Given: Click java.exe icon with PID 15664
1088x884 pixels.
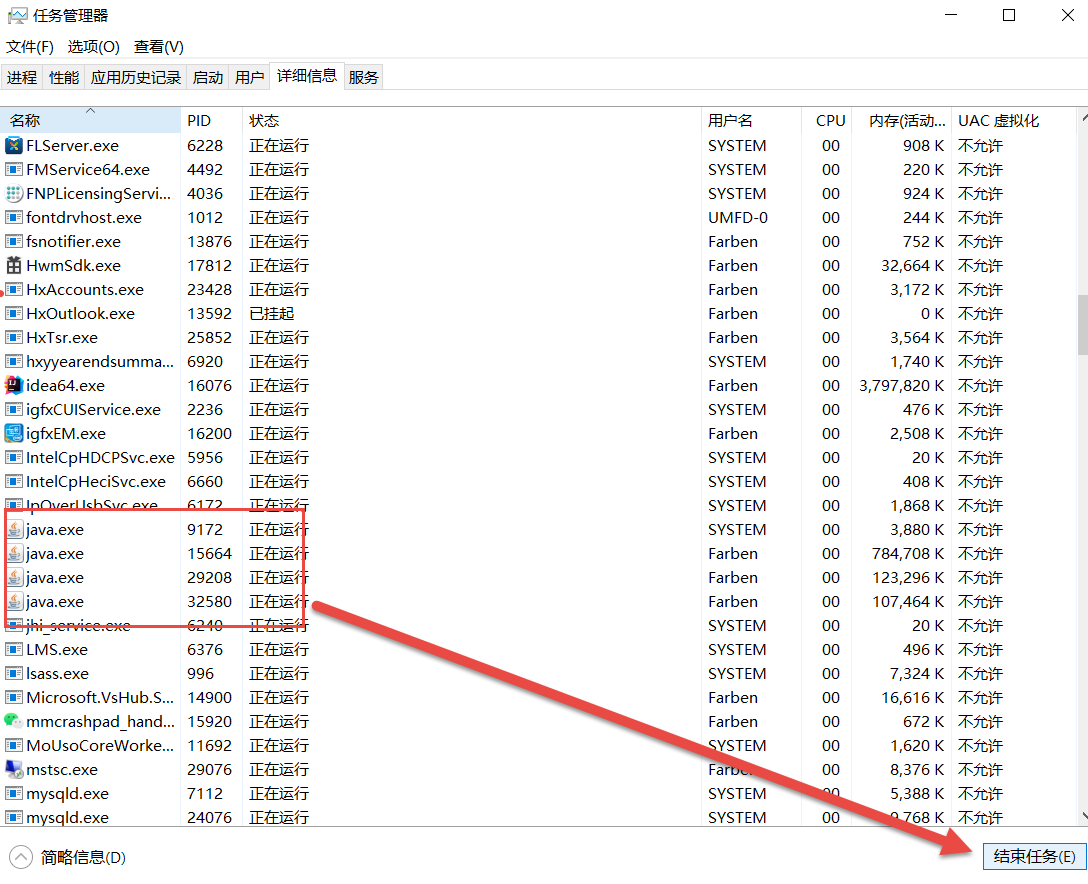Looking at the screenshot, I should (x=15, y=554).
